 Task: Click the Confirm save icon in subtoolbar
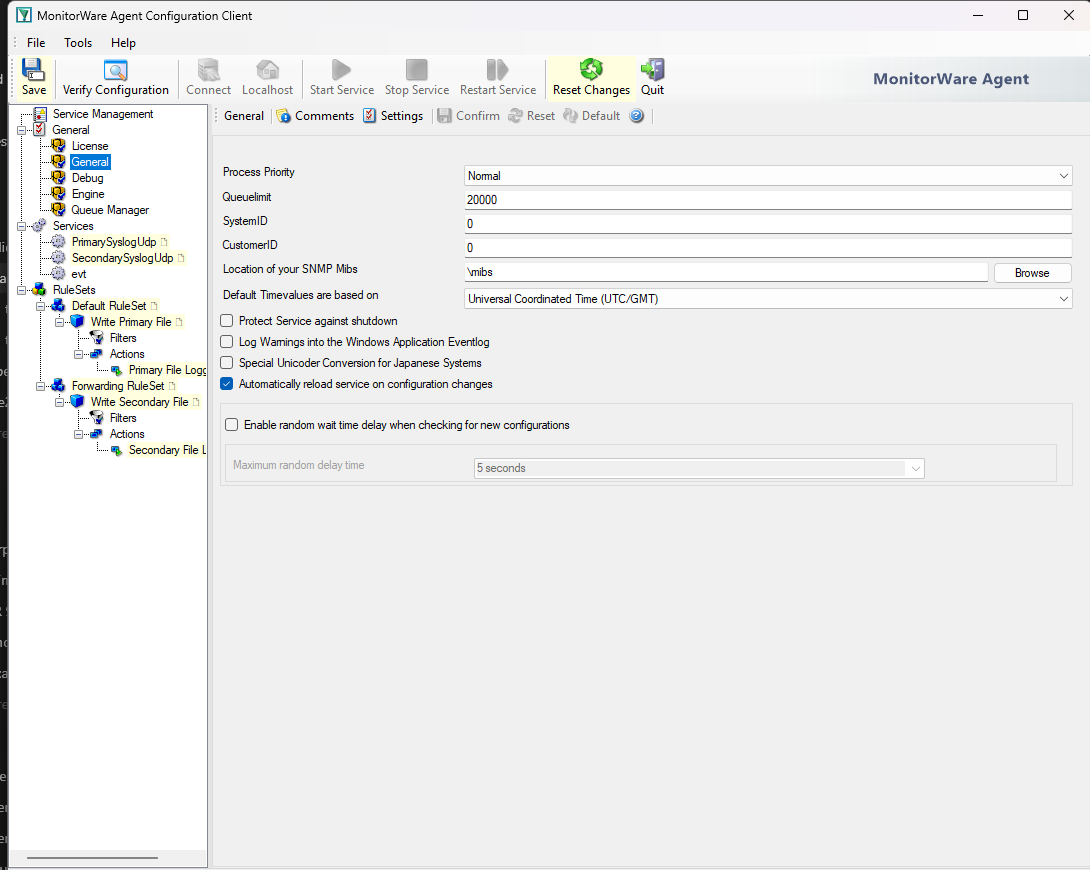point(444,116)
